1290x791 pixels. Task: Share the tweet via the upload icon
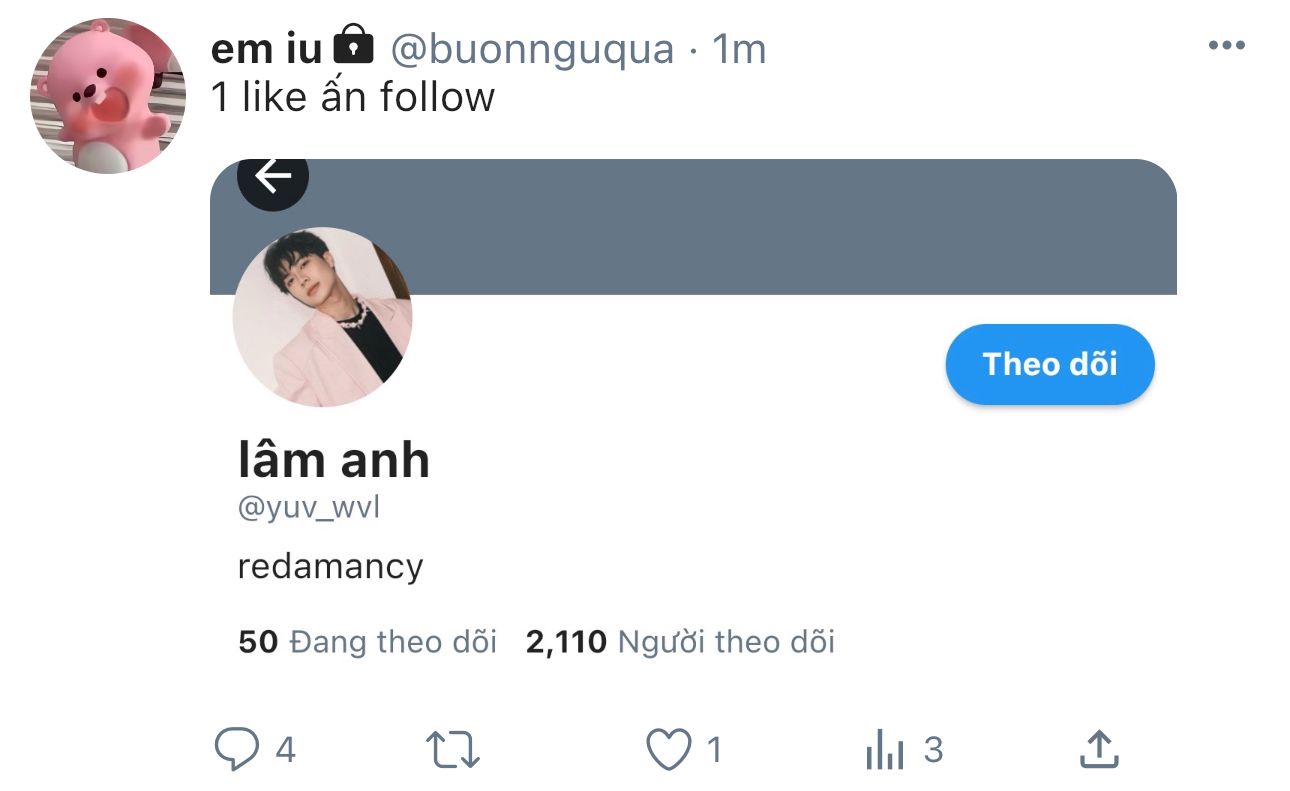[1098, 749]
